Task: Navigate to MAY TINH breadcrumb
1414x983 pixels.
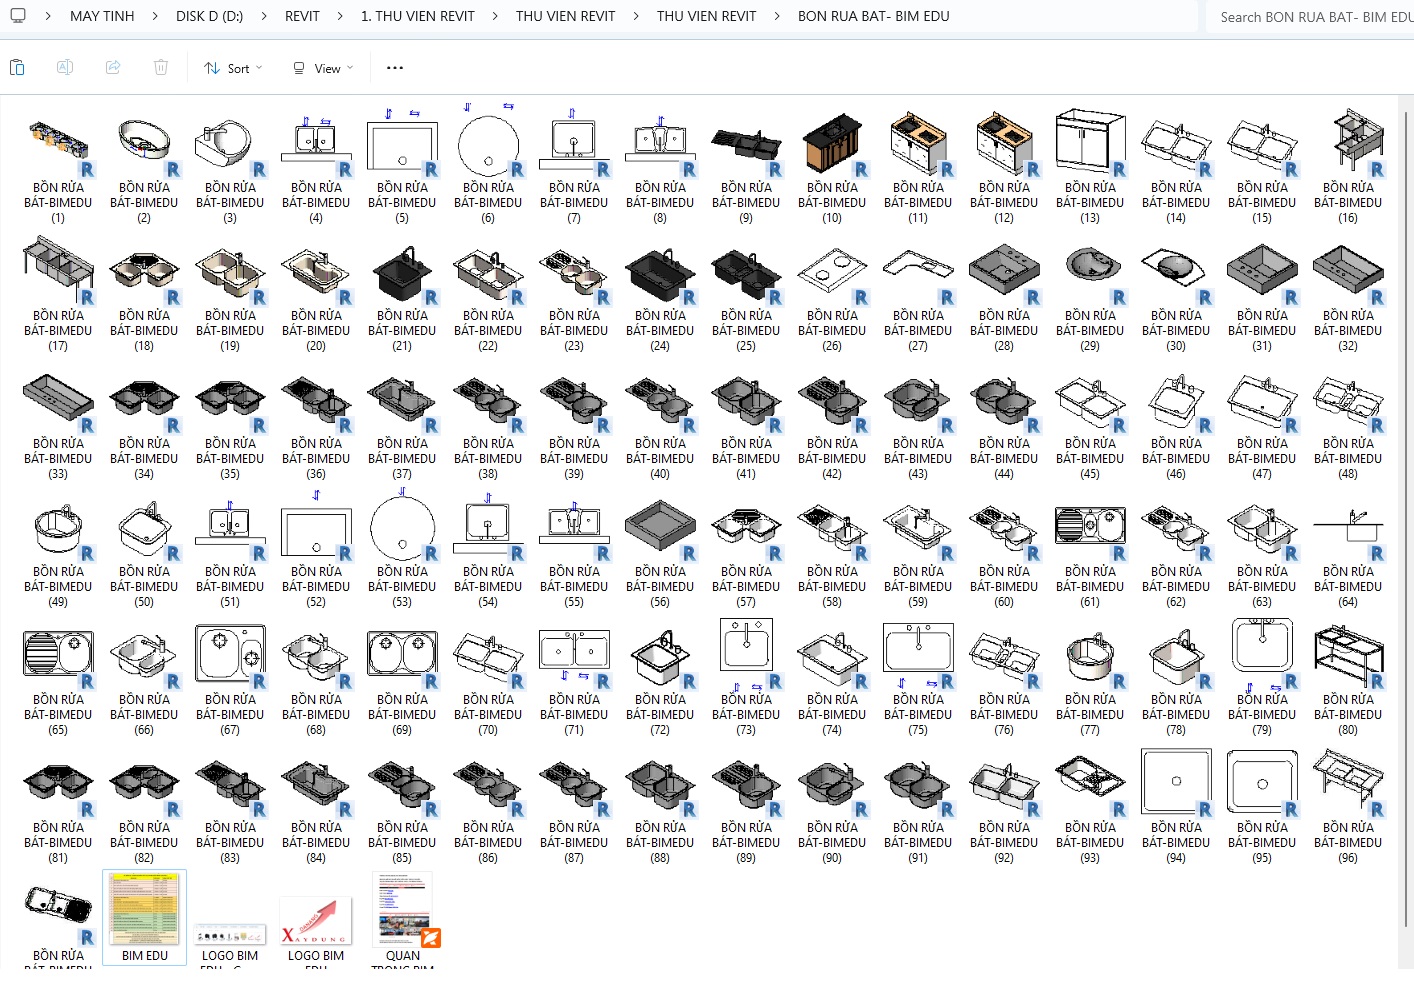Action: click(x=102, y=16)
